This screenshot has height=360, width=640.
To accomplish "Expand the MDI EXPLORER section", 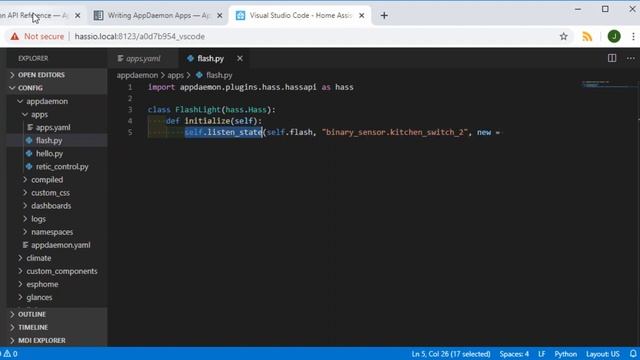I will (57, 340).
